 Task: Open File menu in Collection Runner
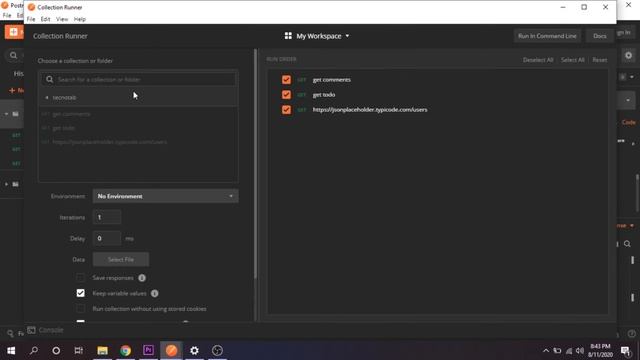[x=31, y=19]
